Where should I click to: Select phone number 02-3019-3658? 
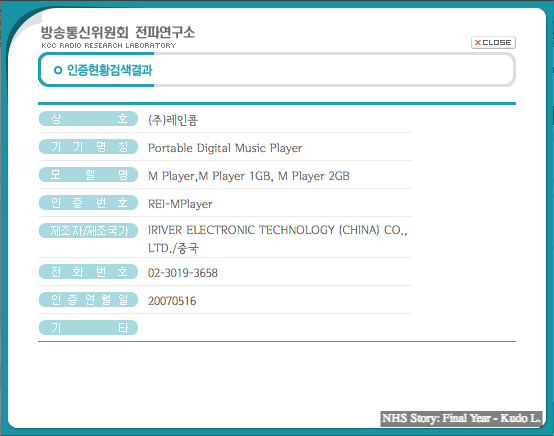tap(183, 273)
